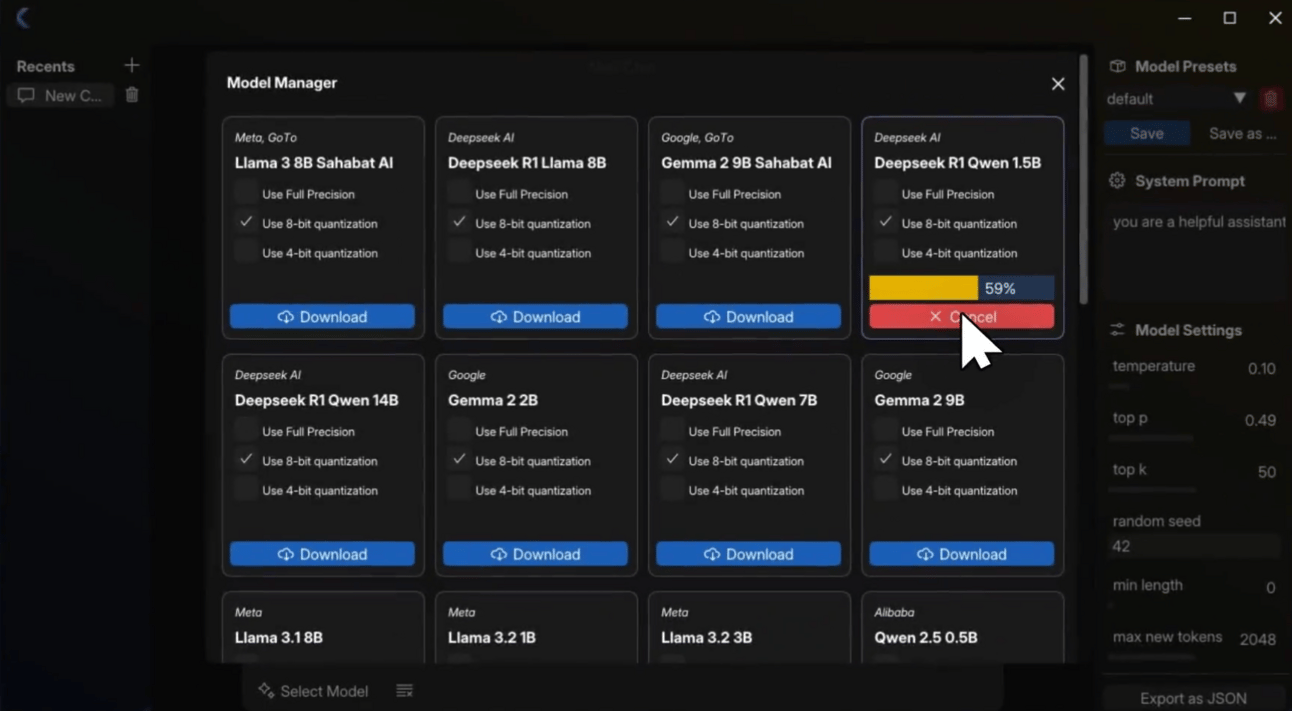The width and height of the screenshot is (1292, 711).
Task: Click the Model Presets cube icon
Action: pos(1117,66)
